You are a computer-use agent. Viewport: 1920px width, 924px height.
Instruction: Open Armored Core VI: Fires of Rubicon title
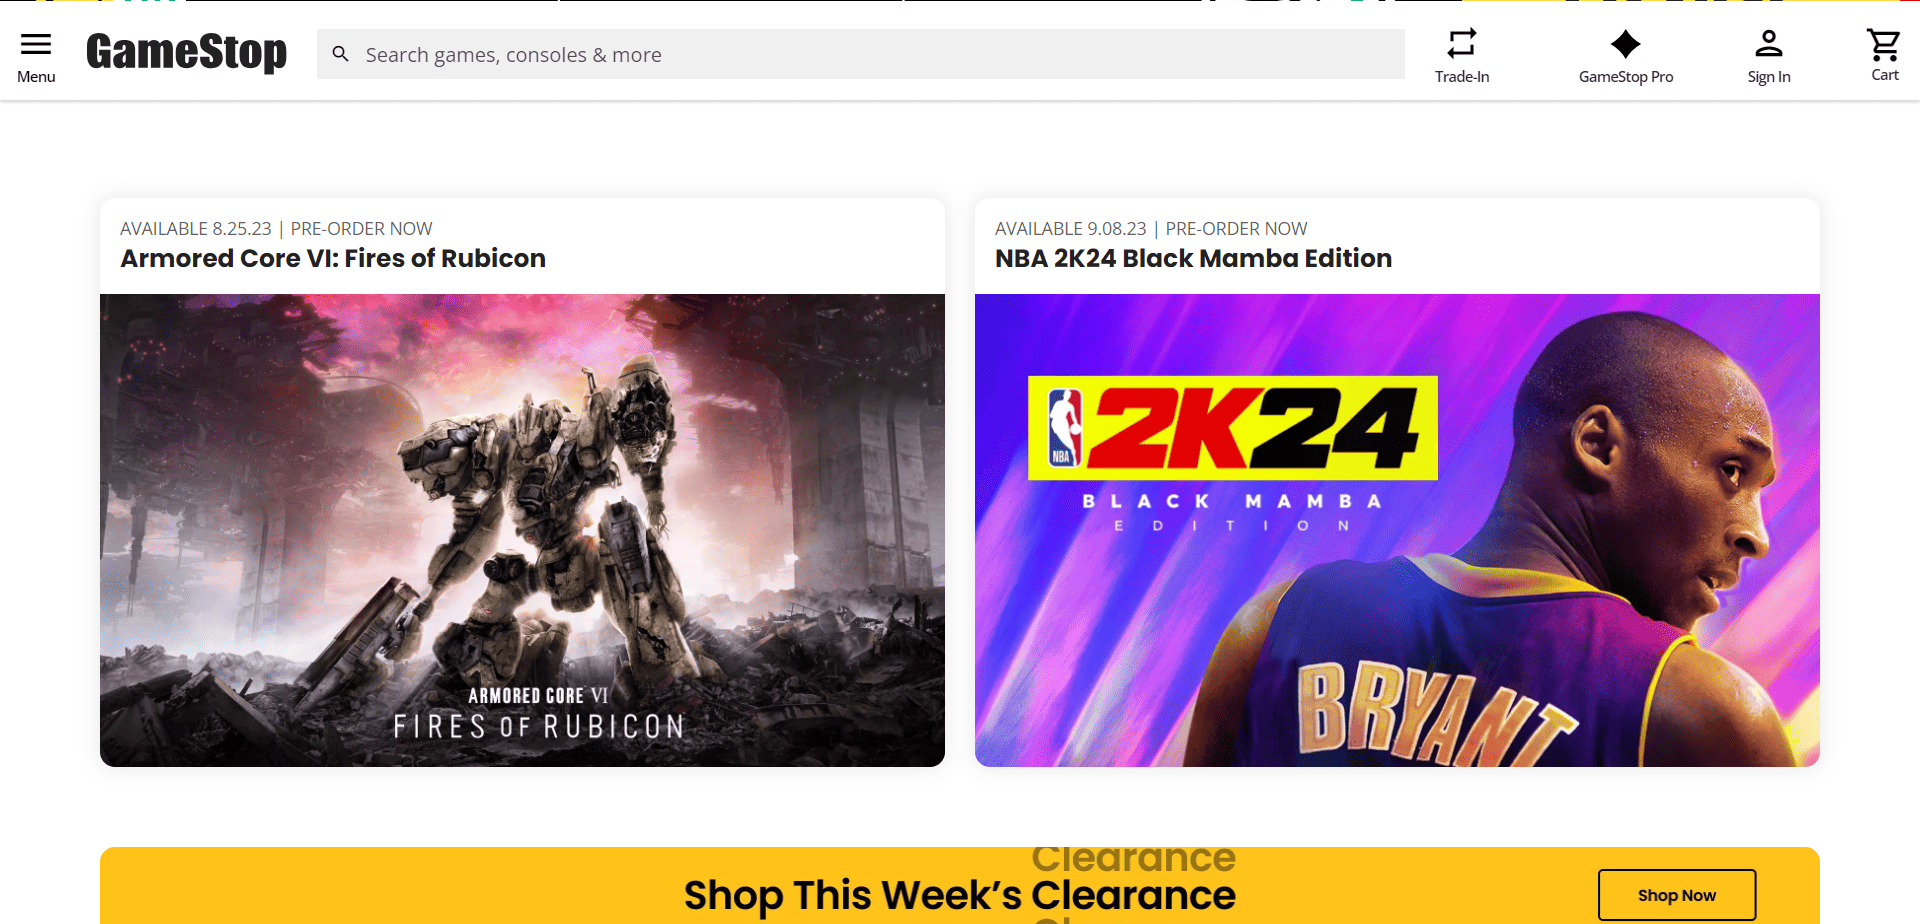333,258
